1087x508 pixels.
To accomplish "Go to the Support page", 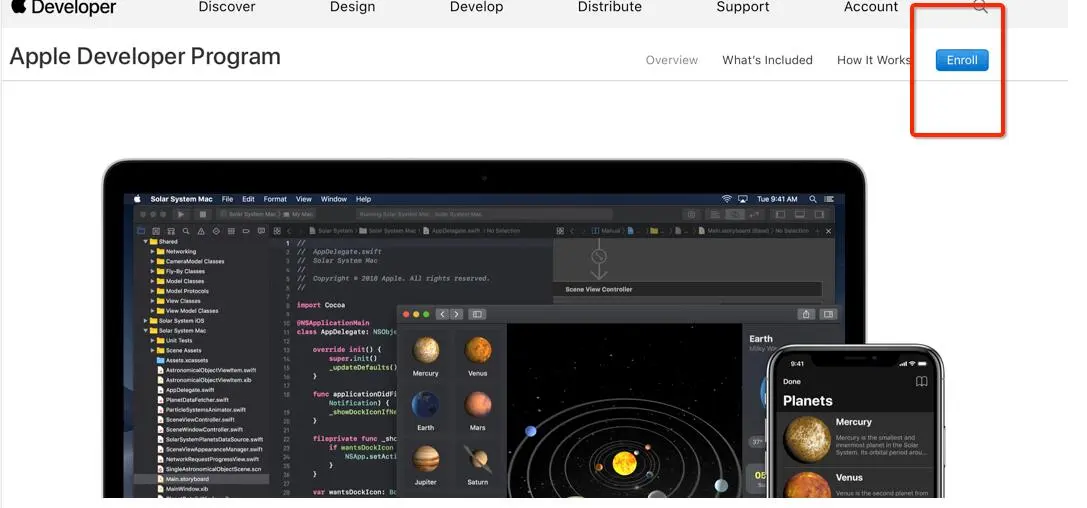I will pos(742,7).
